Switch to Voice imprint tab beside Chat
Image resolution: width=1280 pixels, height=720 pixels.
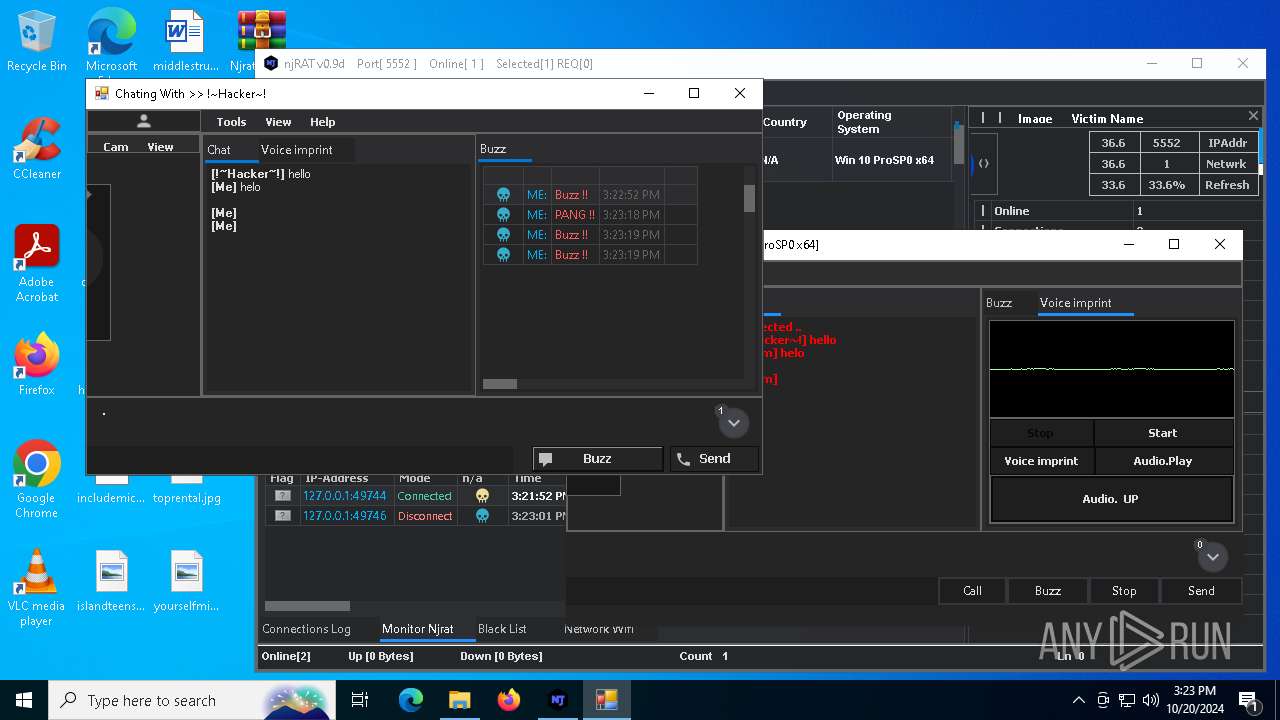point(297,150)
